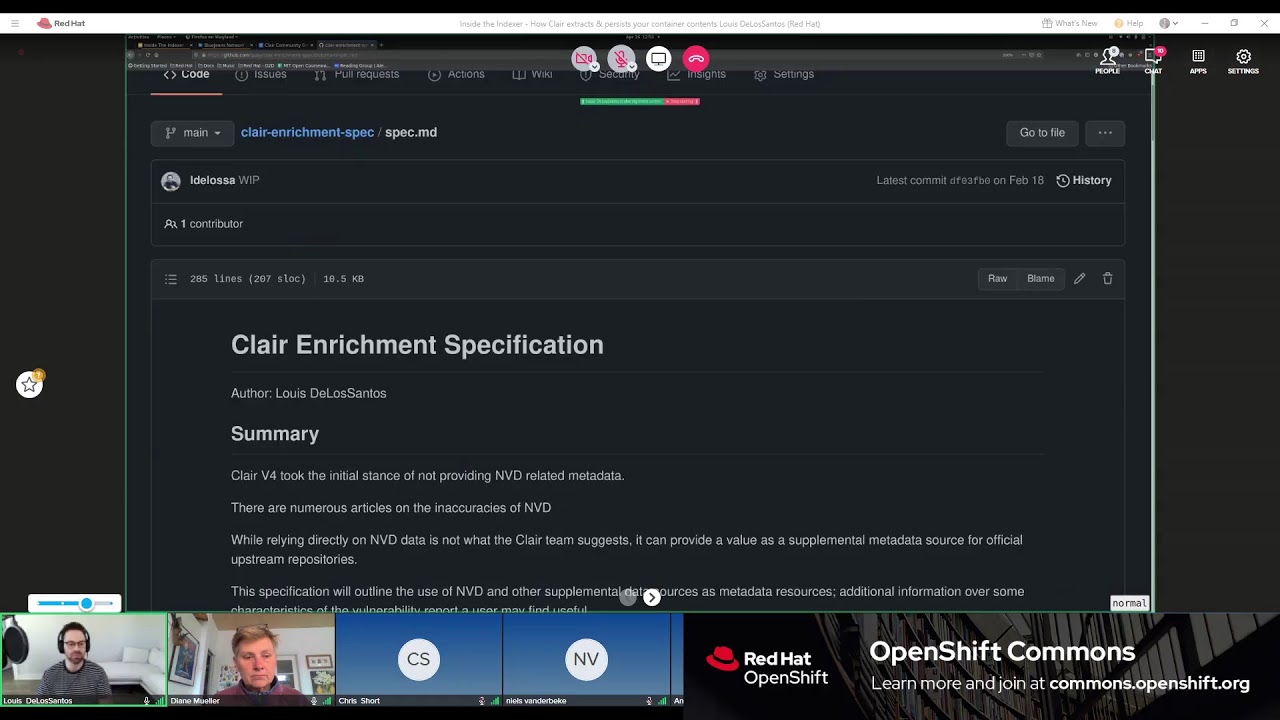Switch to the Insights tab

696,74
